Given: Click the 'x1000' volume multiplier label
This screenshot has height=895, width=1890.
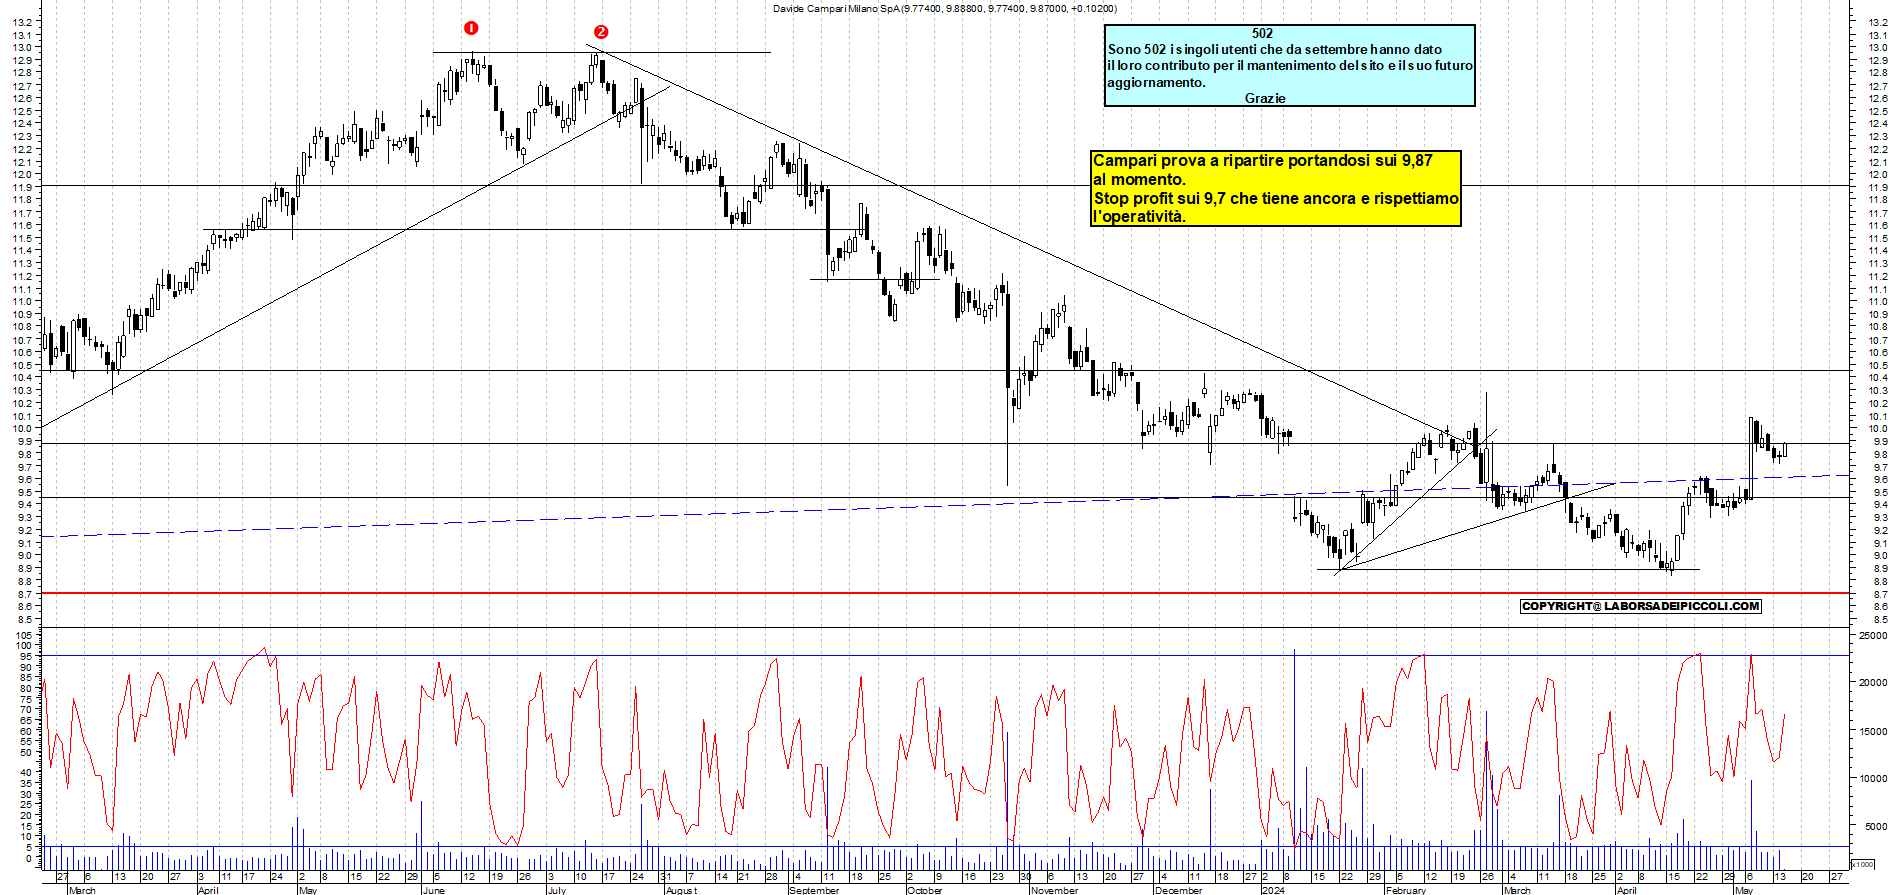Looking at the screenshot, I should [x=1863, y=864].
